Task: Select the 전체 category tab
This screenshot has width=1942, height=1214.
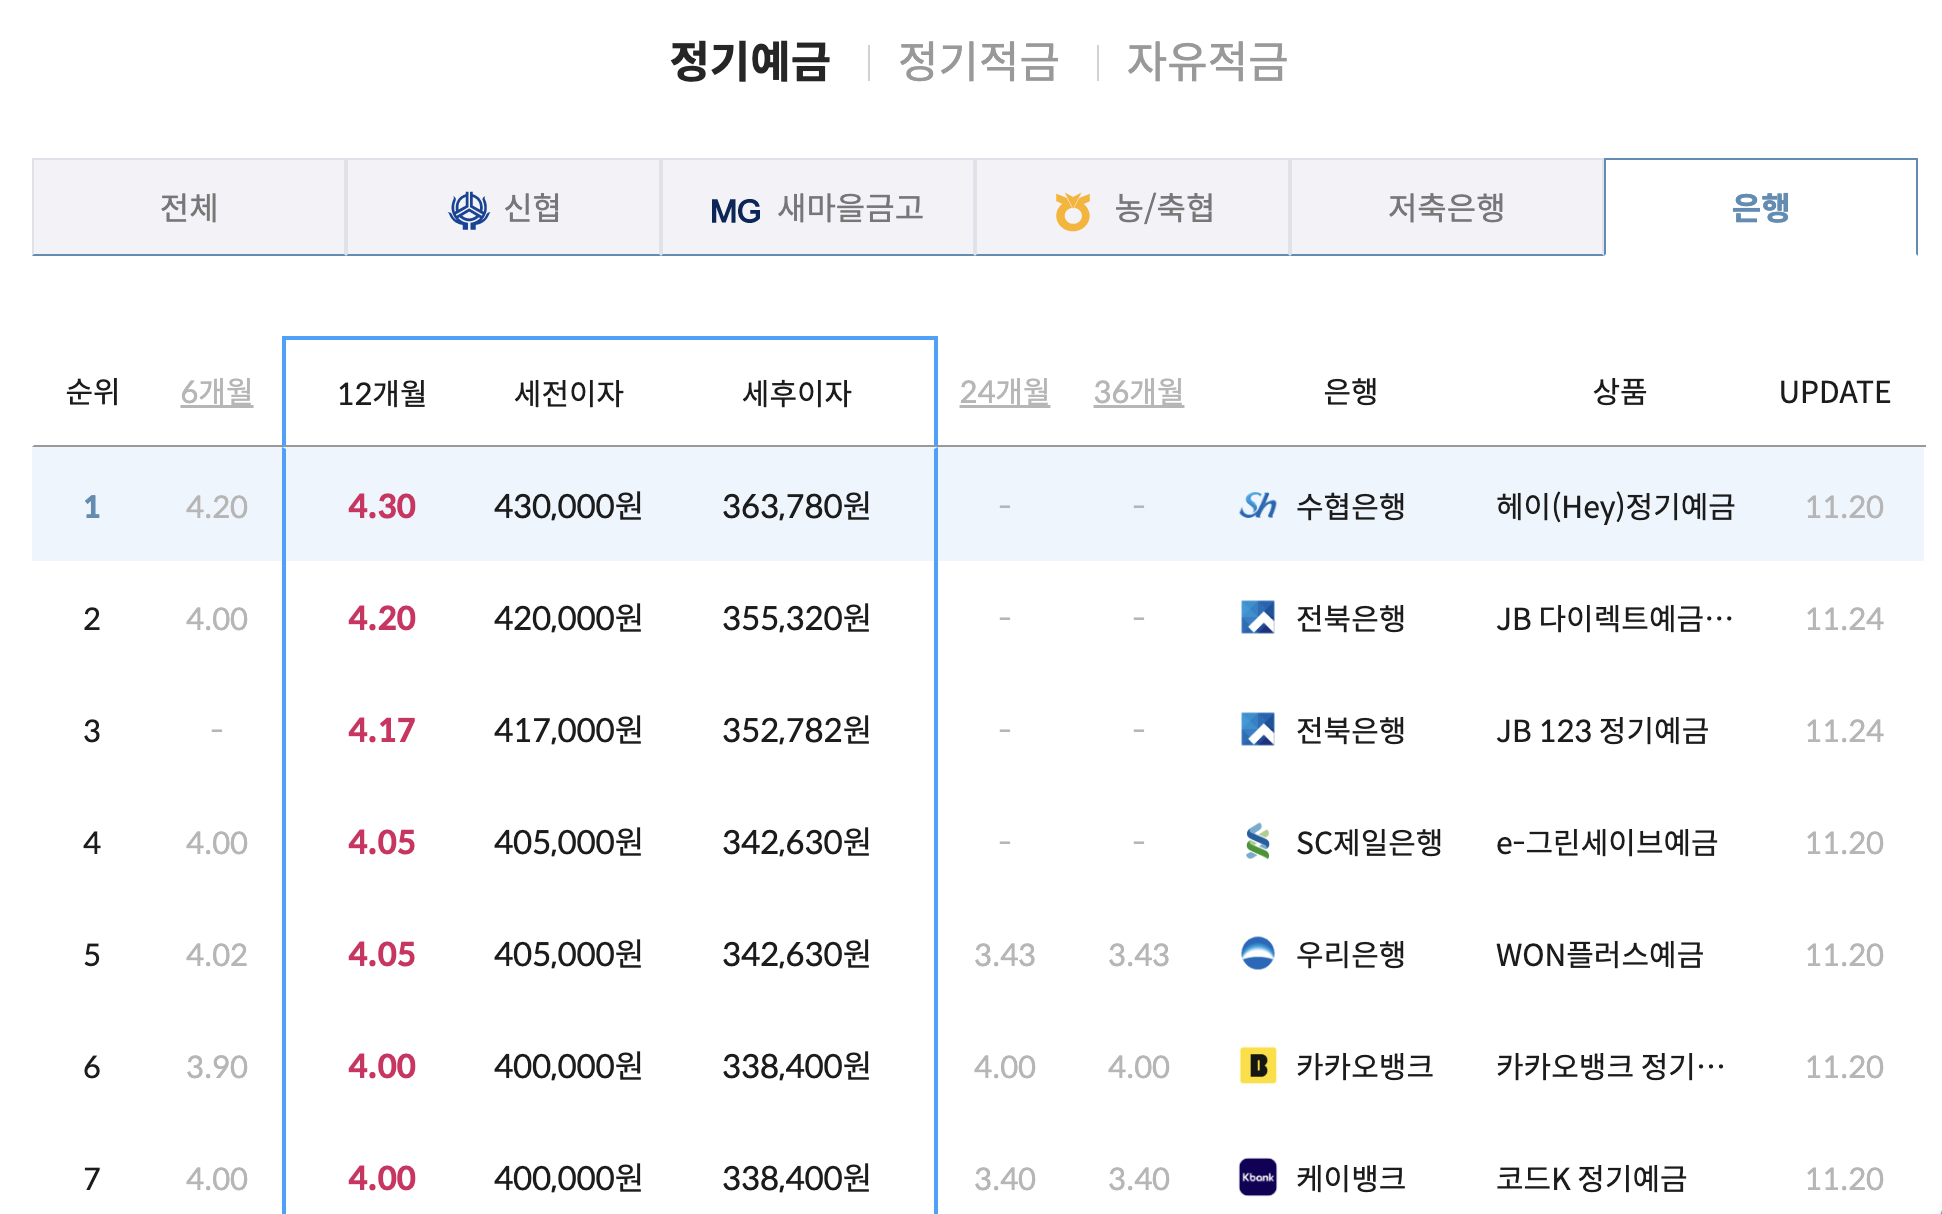Action: tap(189, 208)
